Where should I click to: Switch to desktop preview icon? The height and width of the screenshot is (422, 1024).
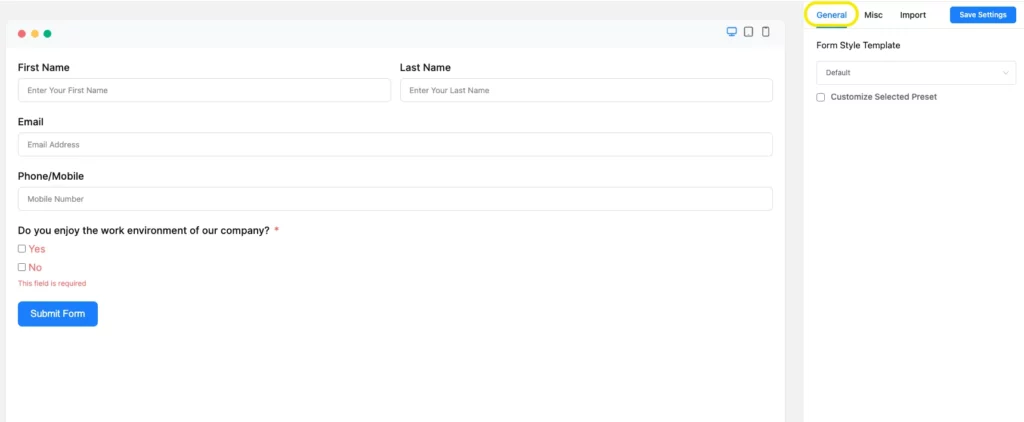731,31
